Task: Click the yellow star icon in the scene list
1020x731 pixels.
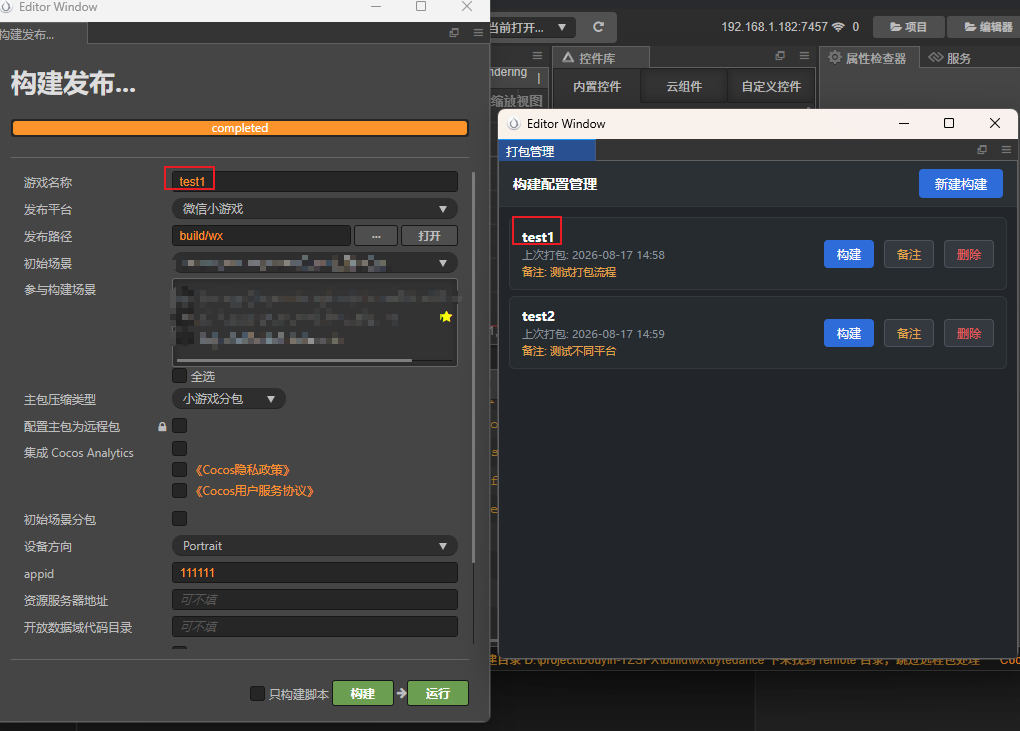Action: (x=446, y=317)
